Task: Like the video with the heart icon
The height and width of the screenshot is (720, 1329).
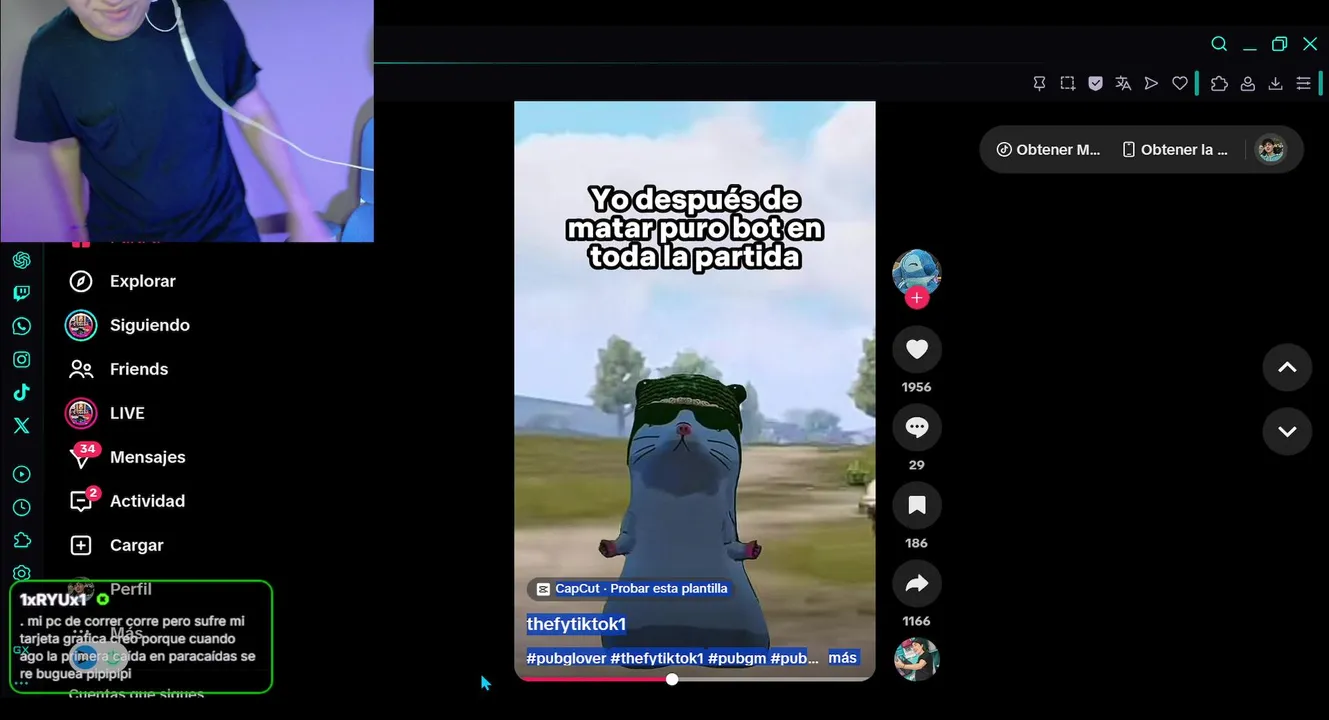Action: pyautogui.click(x=917, y=349)
